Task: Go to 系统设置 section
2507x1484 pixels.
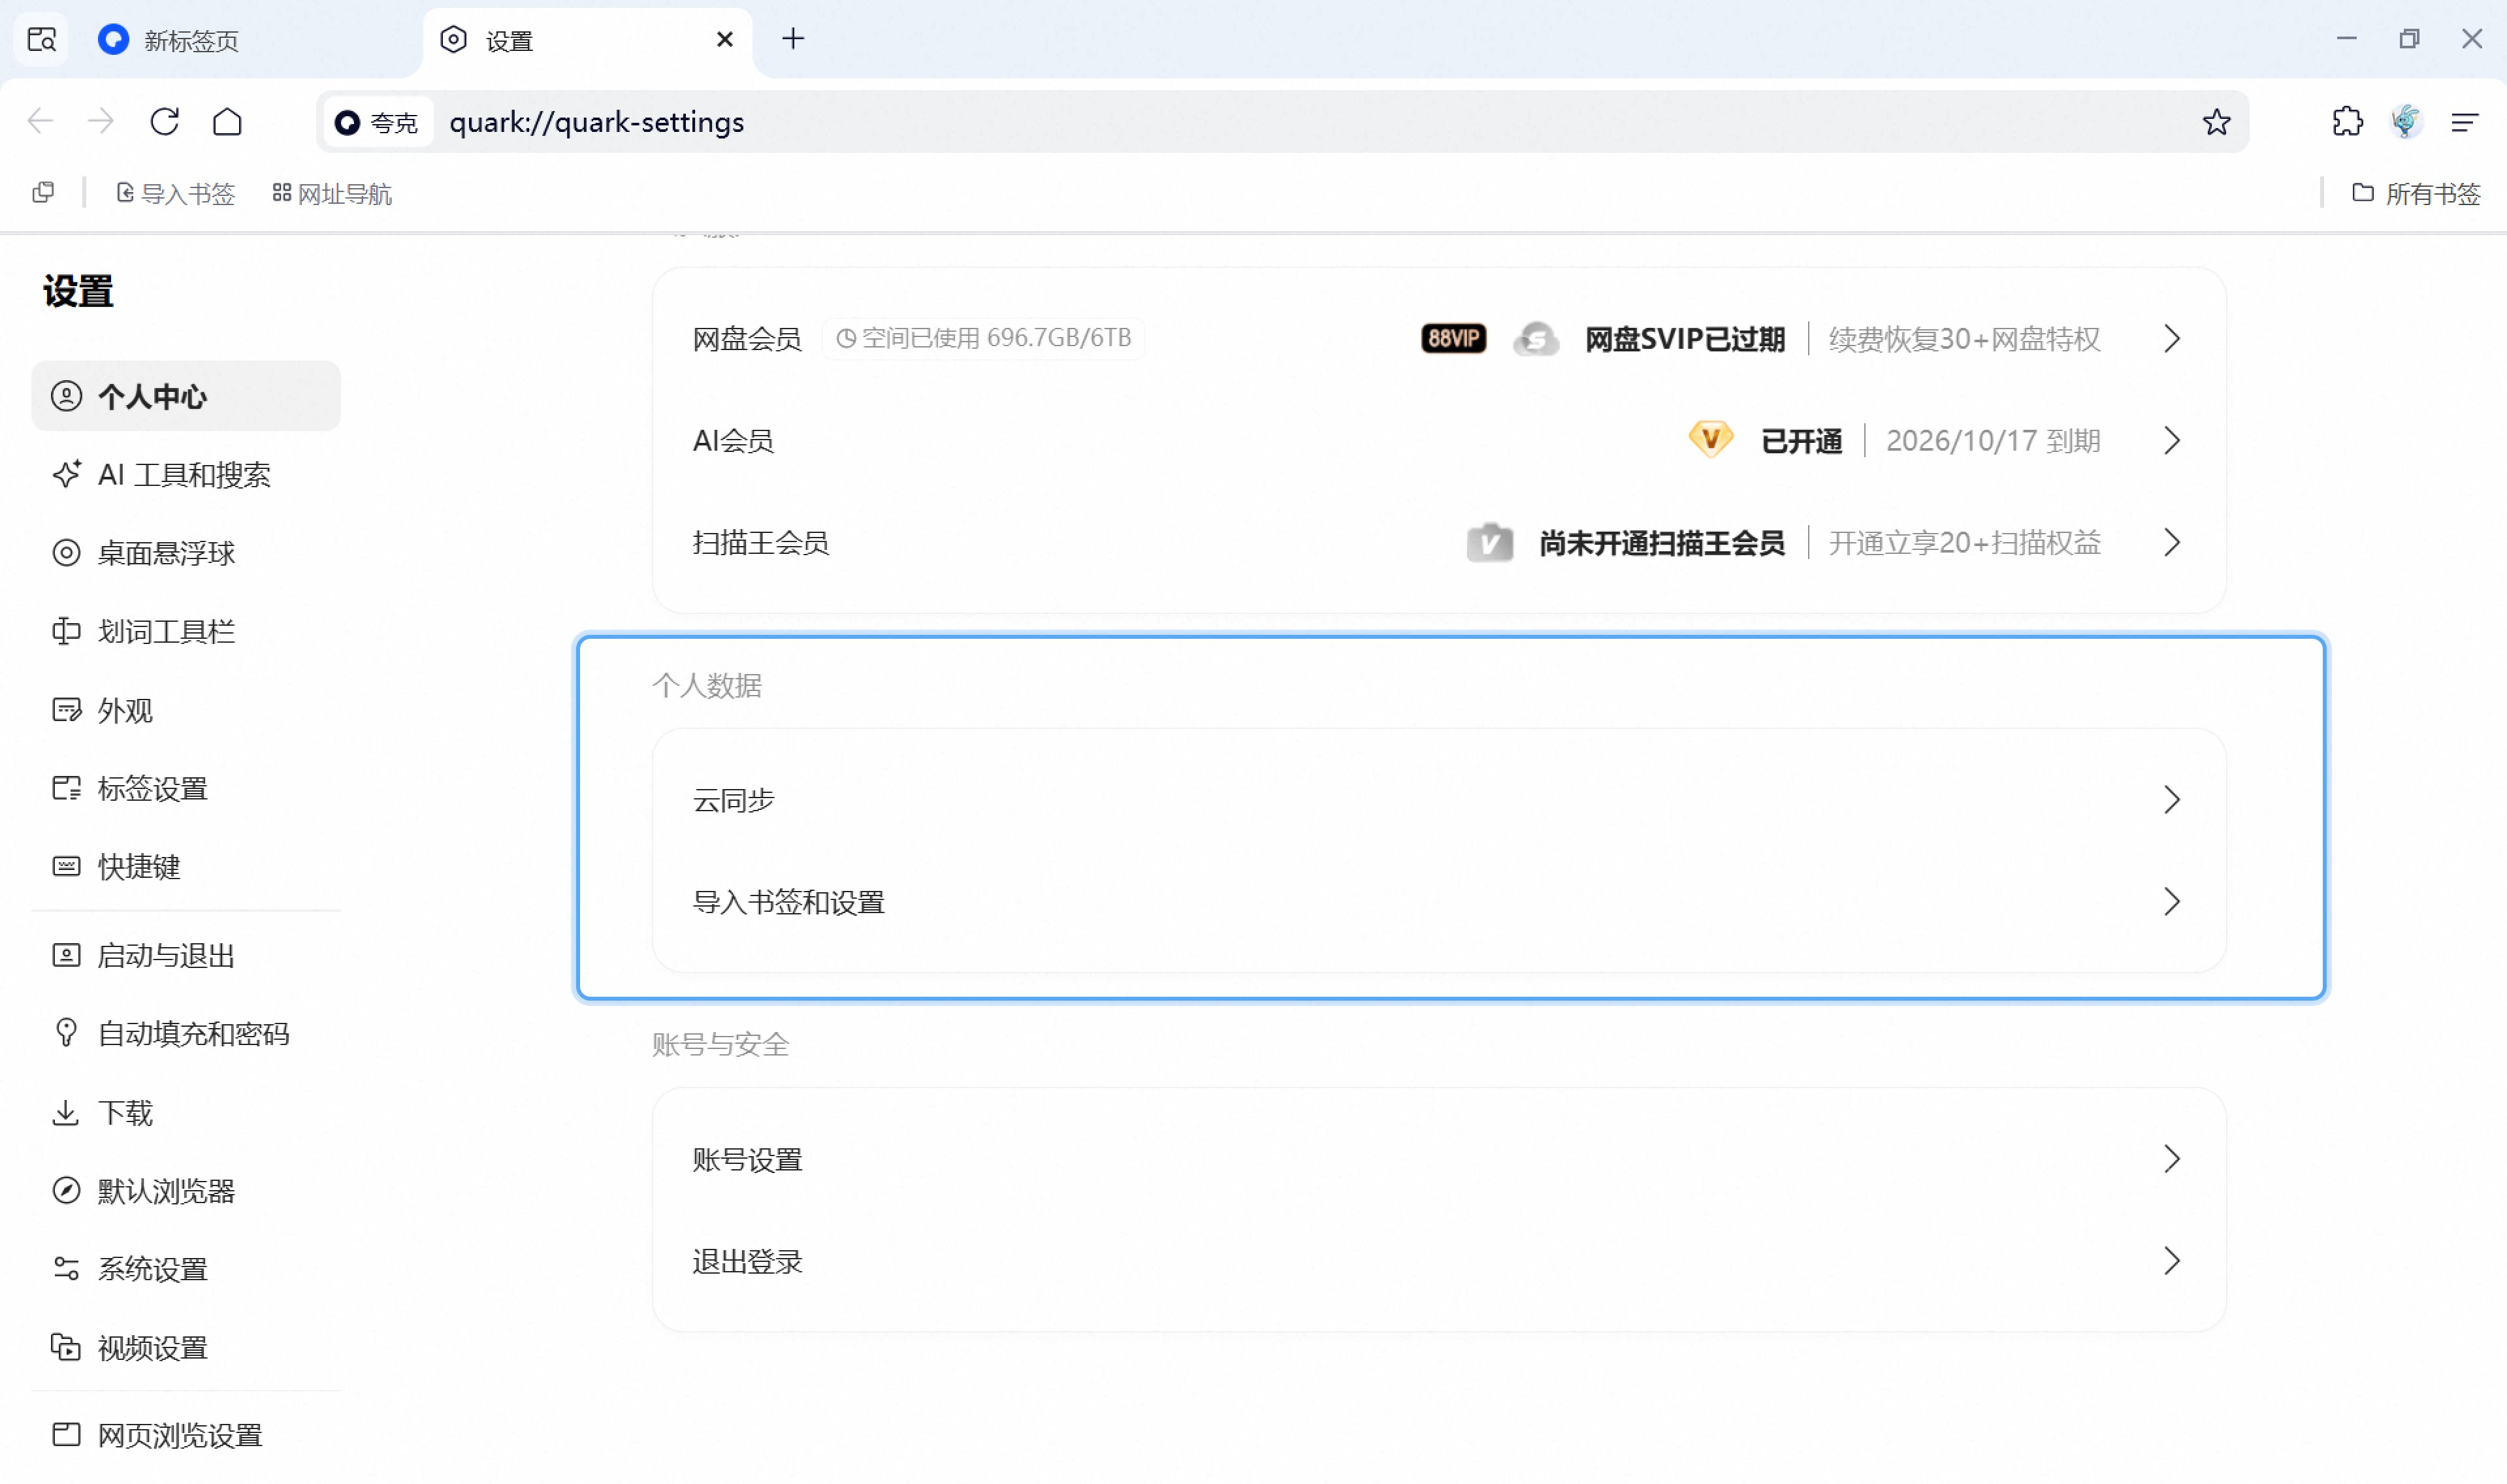Action: (186, 1269)
